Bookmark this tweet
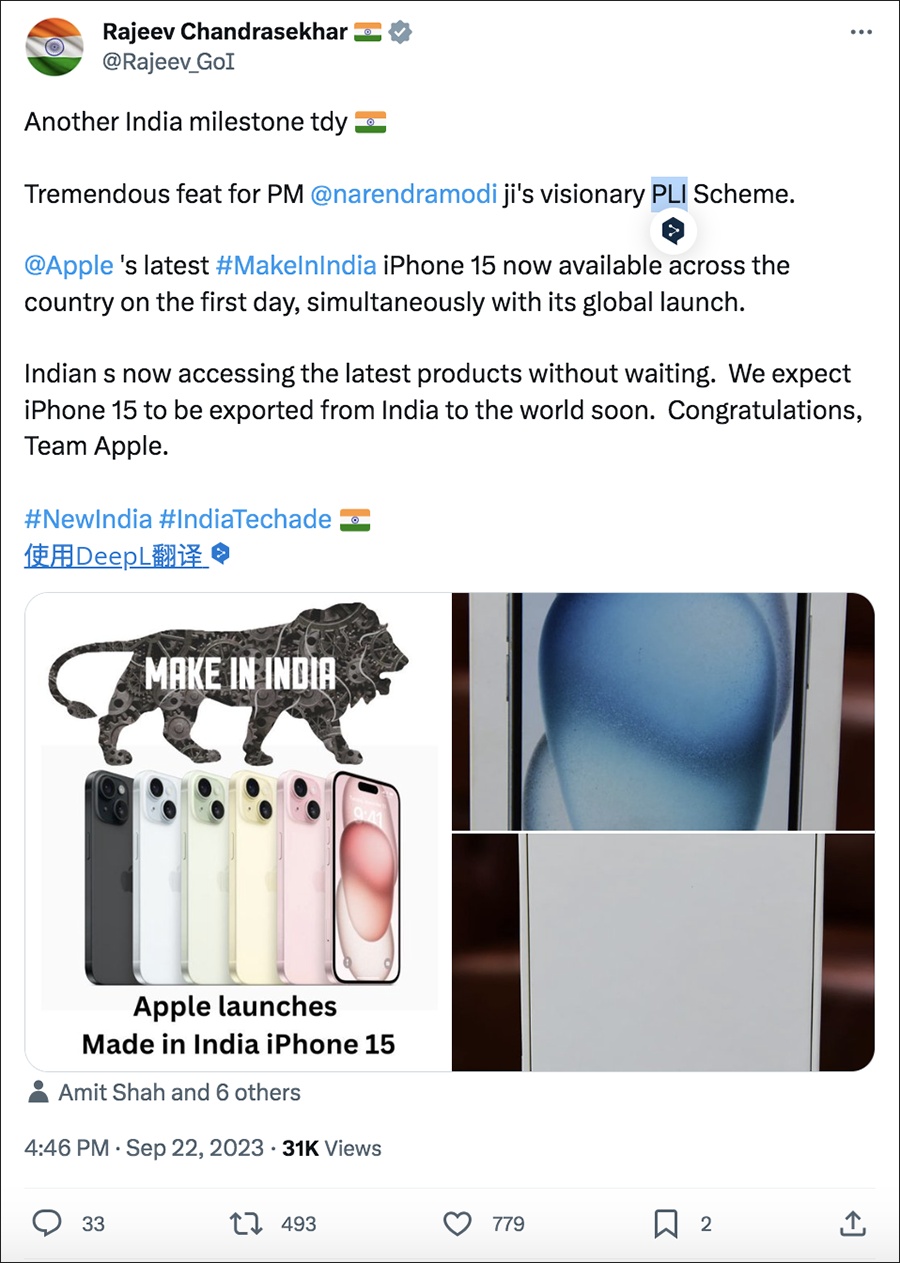The height and width of the screenshot is (1263, 900). coord(665,1223)
